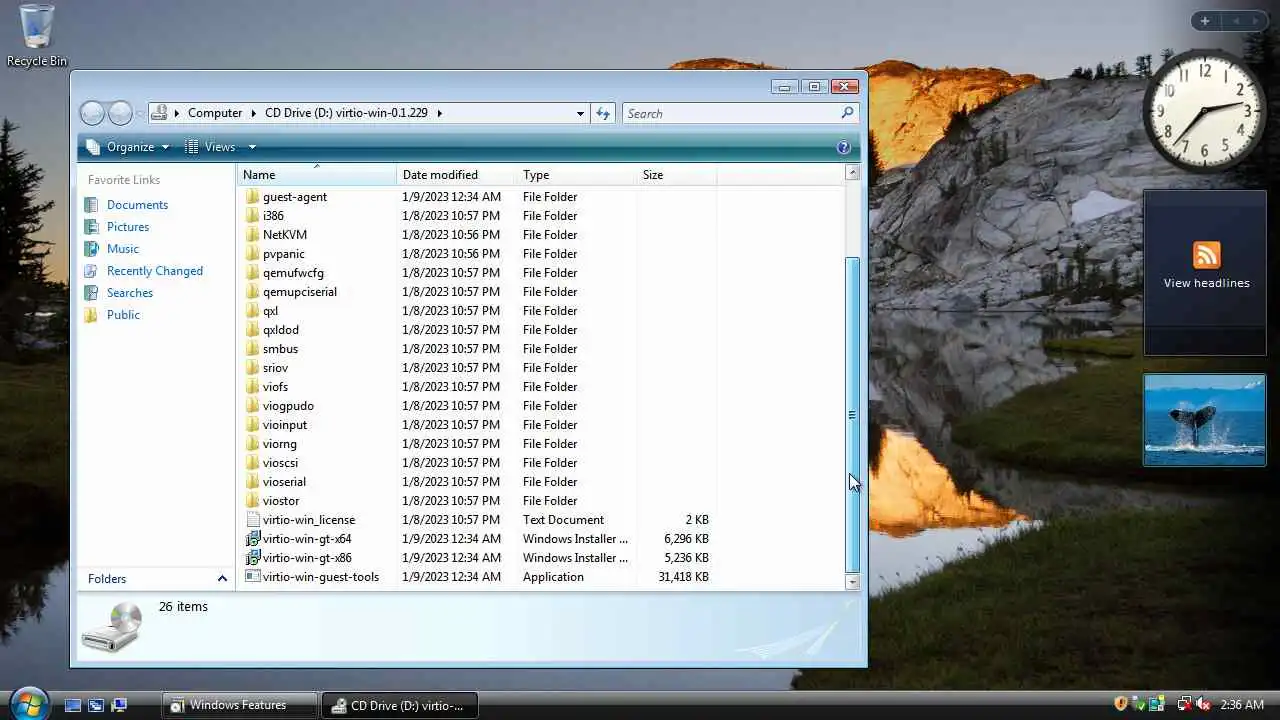
Task: Open the Pictures favorite link
Action: pyautogui.click(x=128, y=227)
